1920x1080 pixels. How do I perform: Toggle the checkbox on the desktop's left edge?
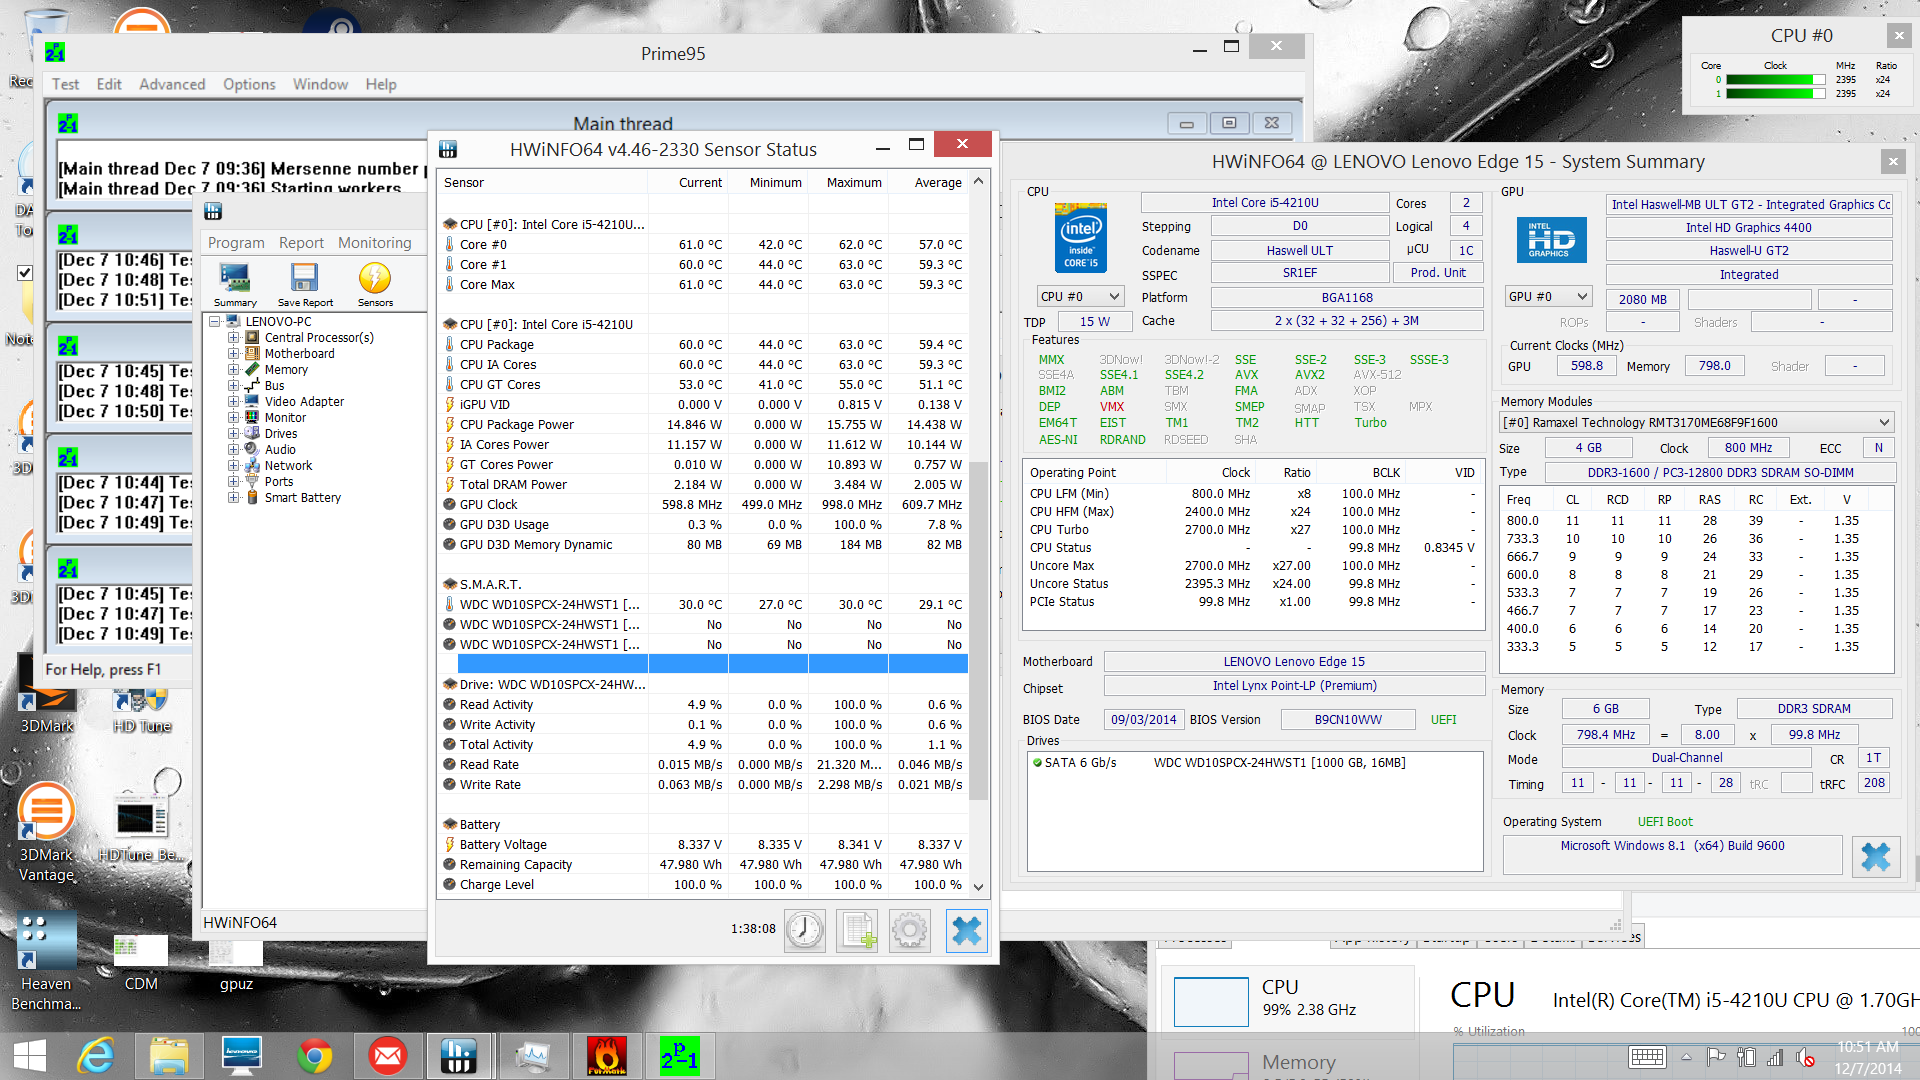click(25, 272)
